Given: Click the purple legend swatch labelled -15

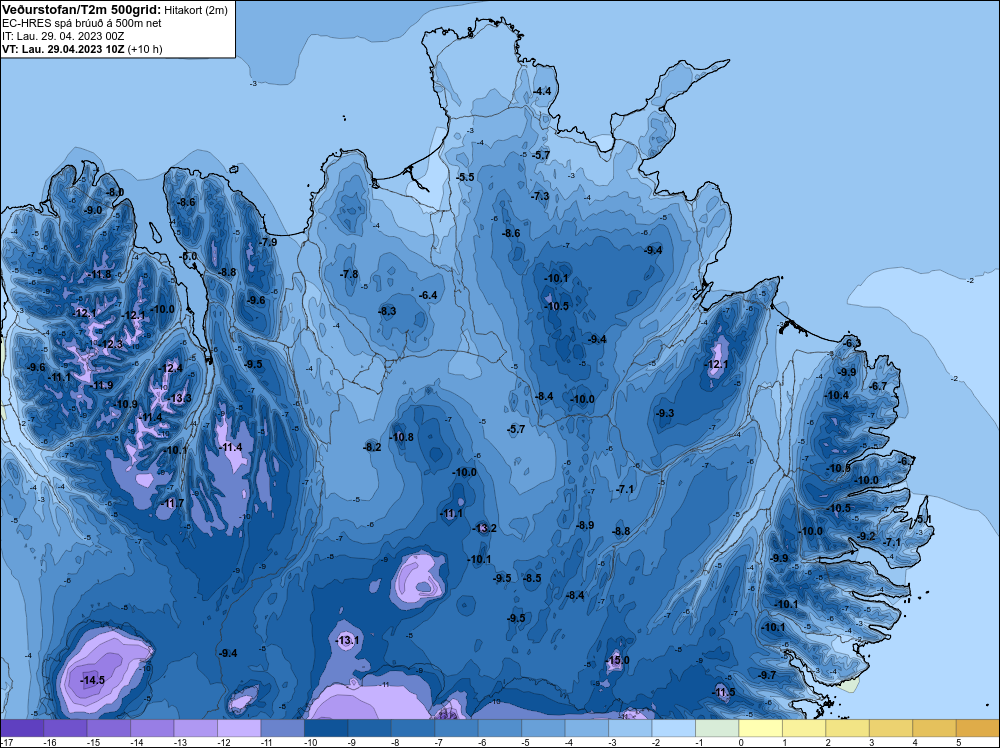Looking at the screenshot, I should [x=108, y=728].
